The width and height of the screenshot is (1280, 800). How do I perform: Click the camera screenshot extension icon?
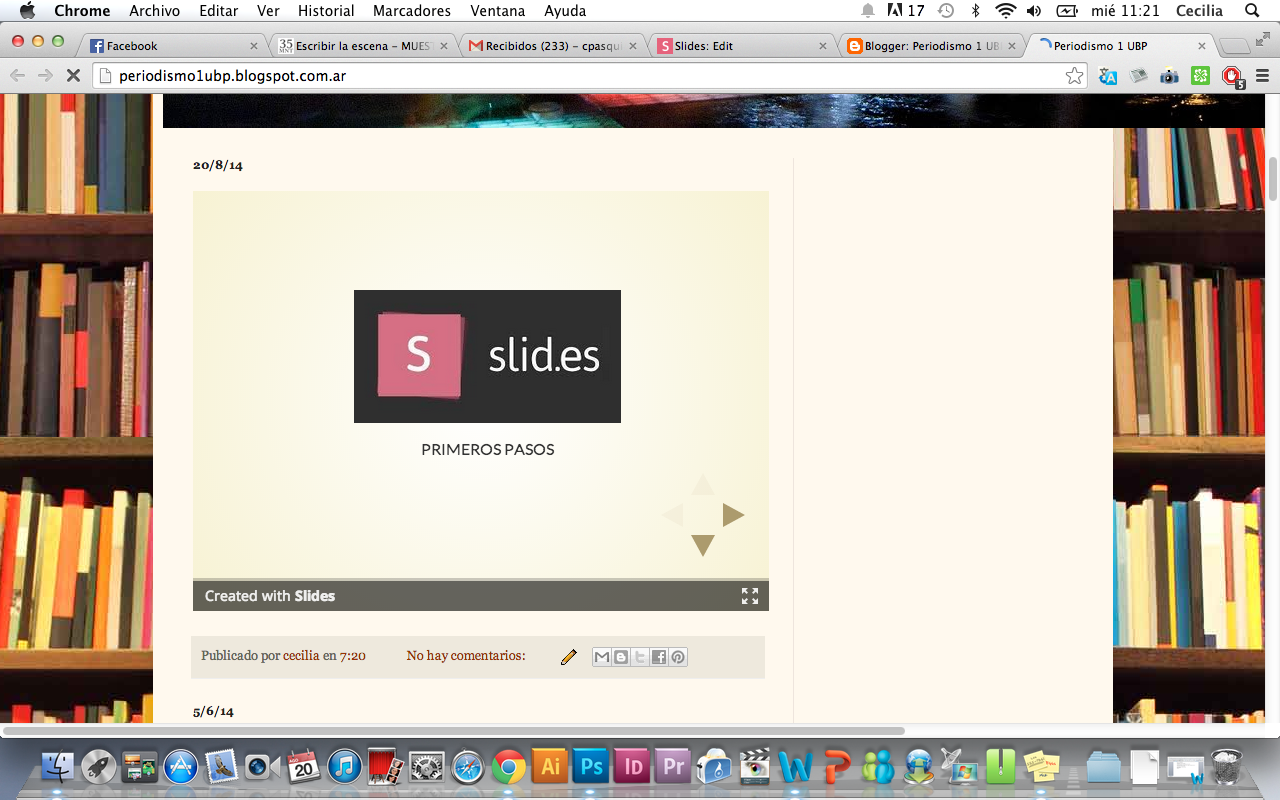coord(1169,76)
